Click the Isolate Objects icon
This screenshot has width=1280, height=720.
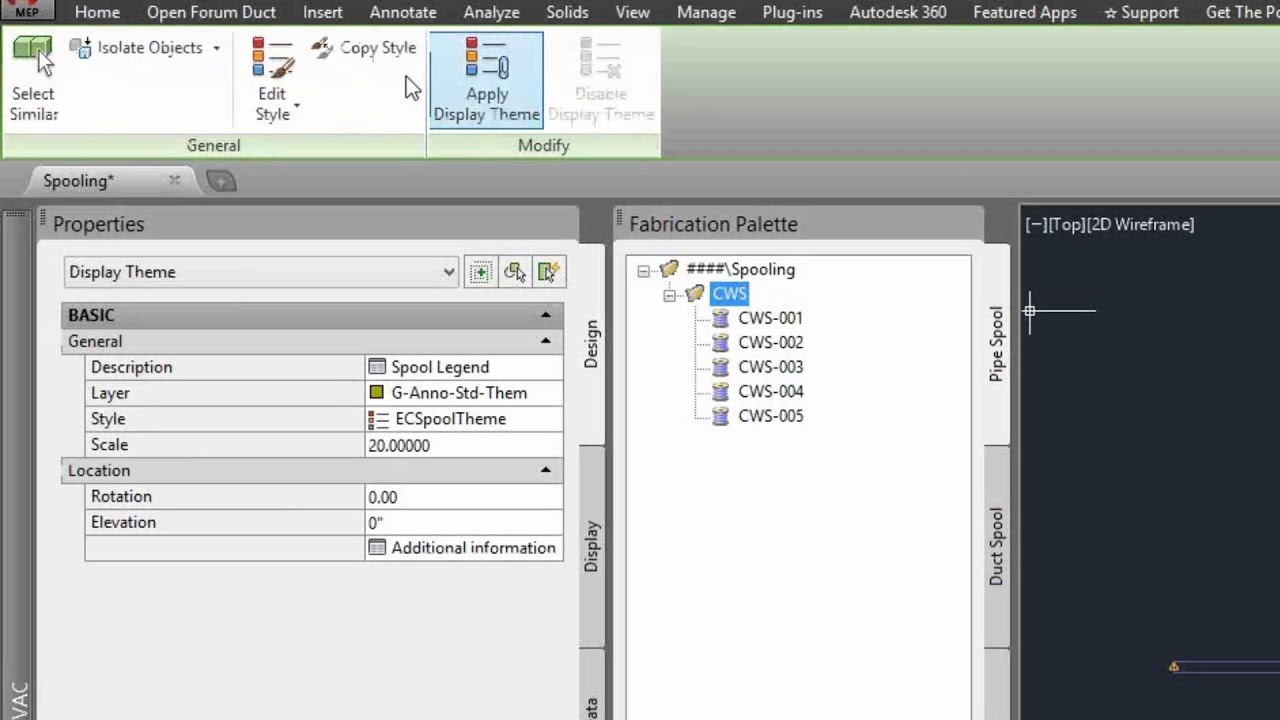(80, 47)
